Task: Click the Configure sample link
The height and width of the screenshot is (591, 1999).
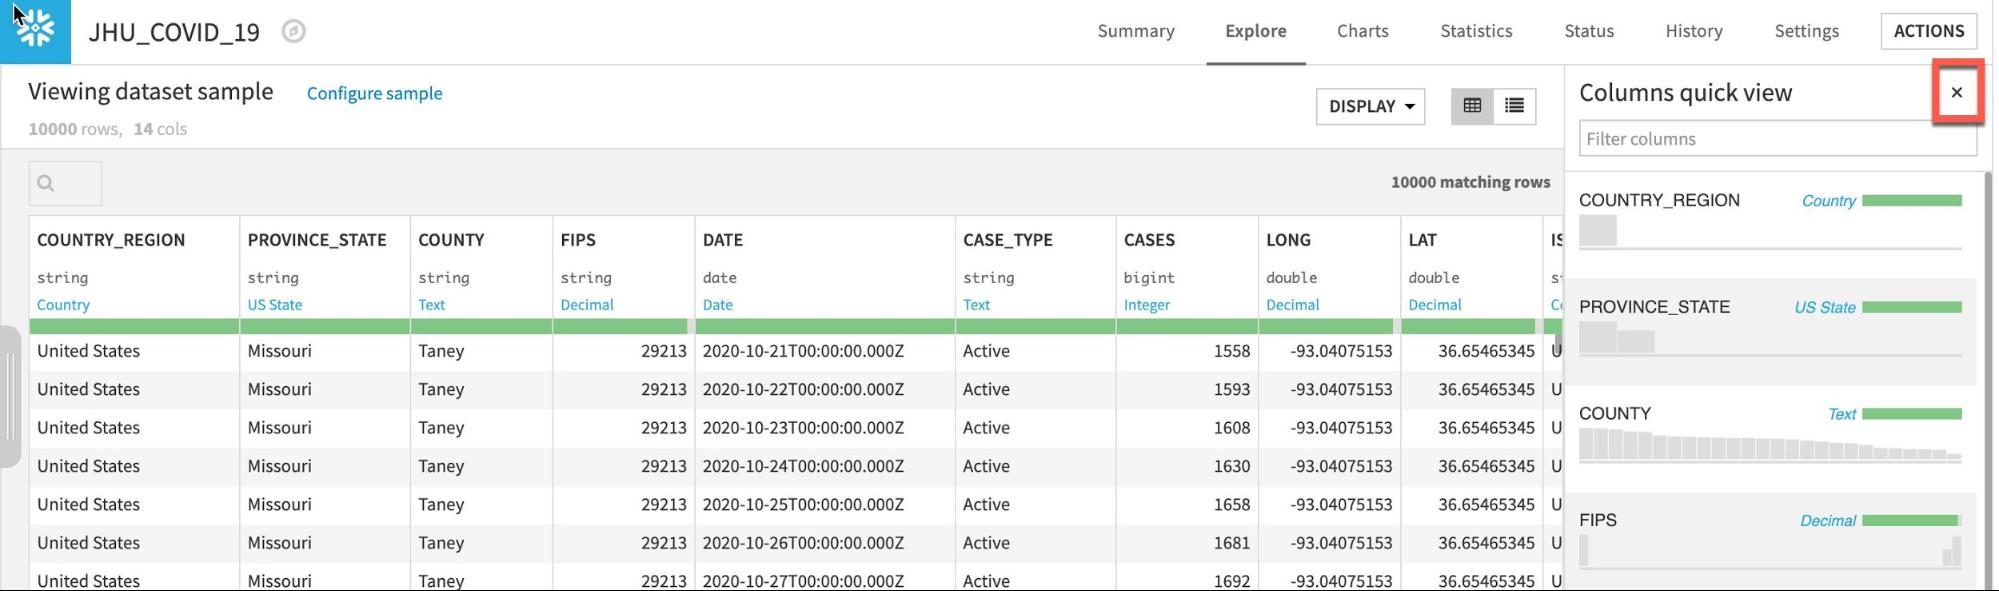Action: (374, 93)
